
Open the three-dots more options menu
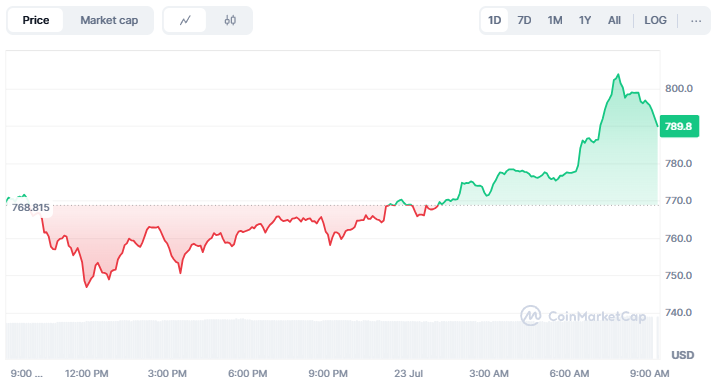click(x=696, y=20)
